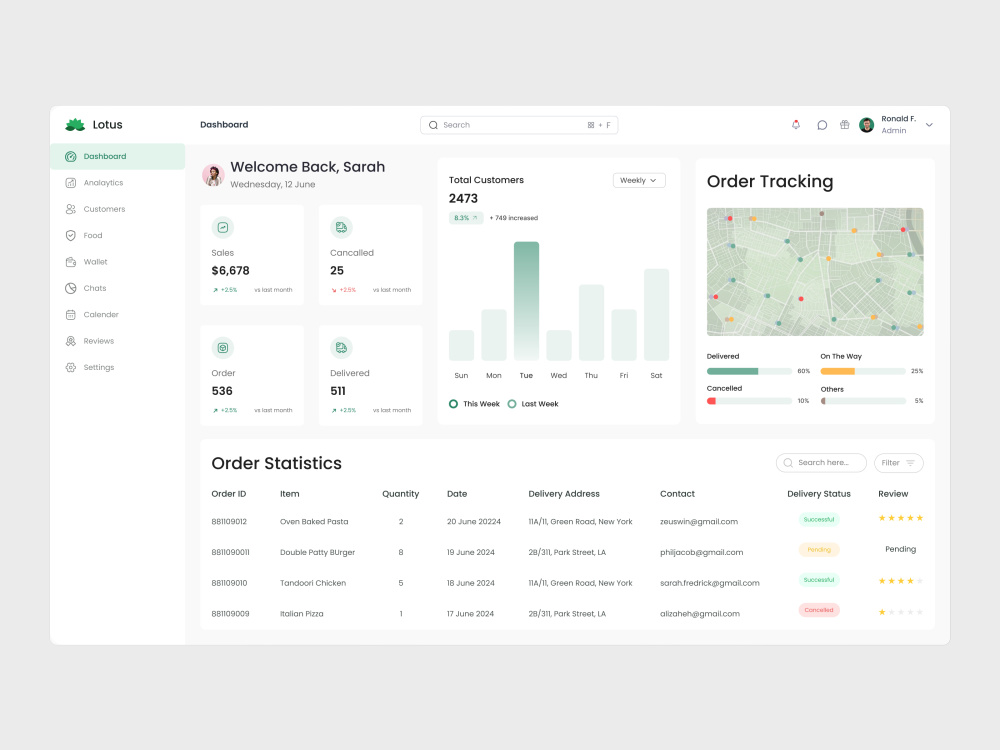Viewport: 1000px width, 750px height.
Task: Click the gift box icon
Action: [844, 125]
